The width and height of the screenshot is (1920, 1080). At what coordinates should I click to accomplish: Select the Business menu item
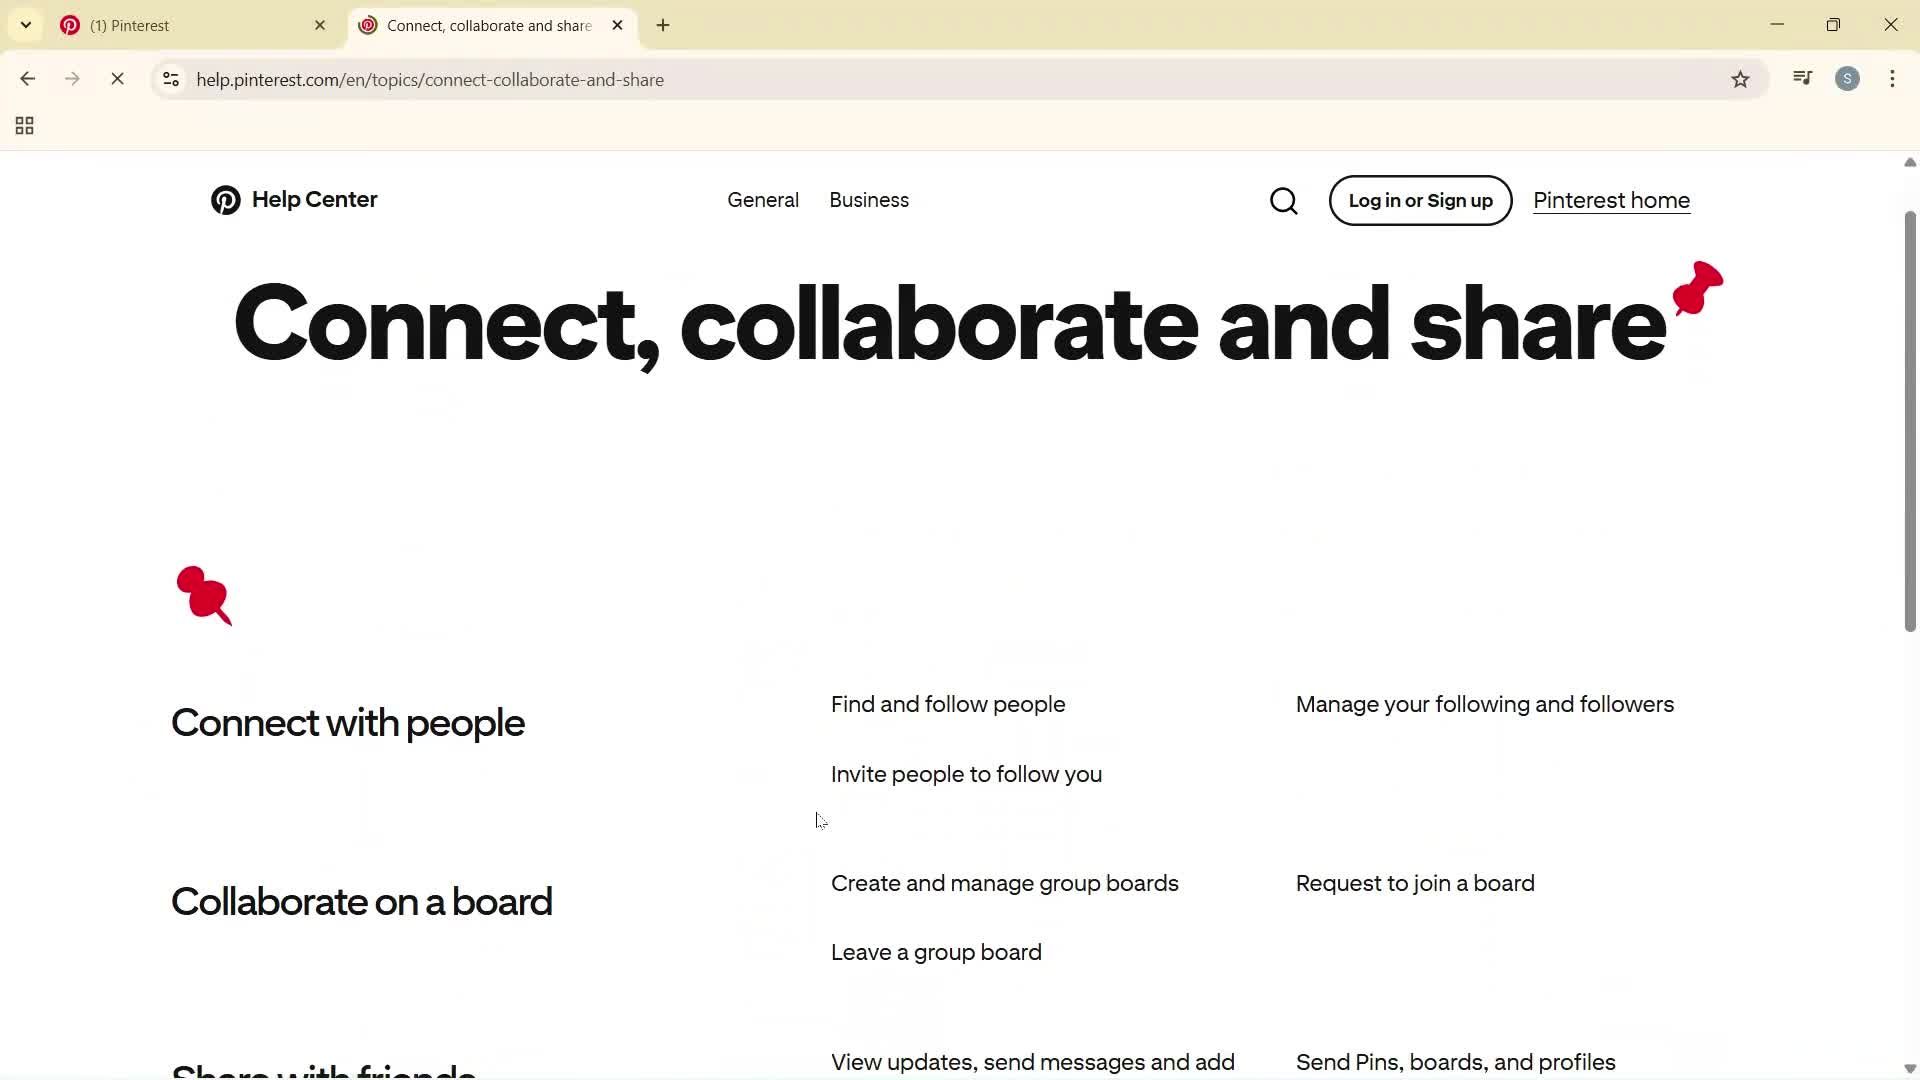click(868, 200)
